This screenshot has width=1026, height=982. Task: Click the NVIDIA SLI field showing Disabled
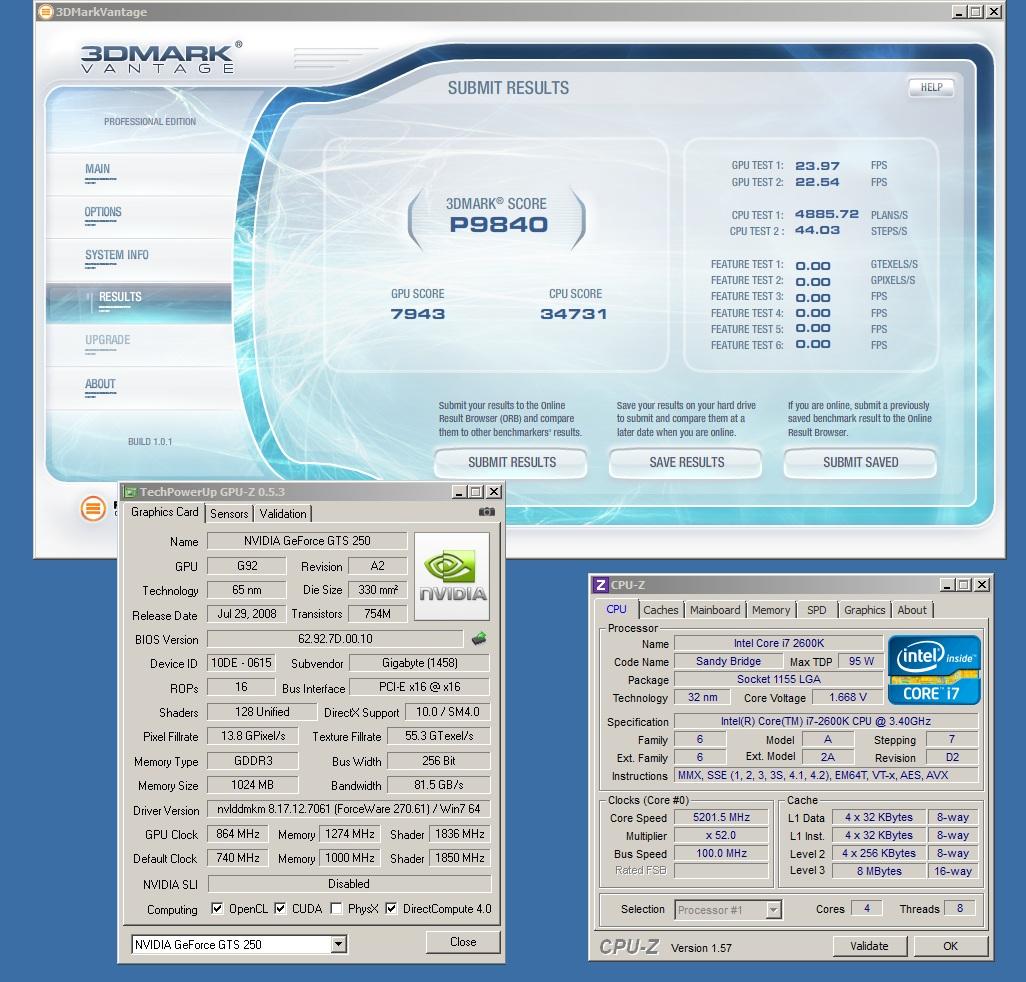tap(349, 884)
